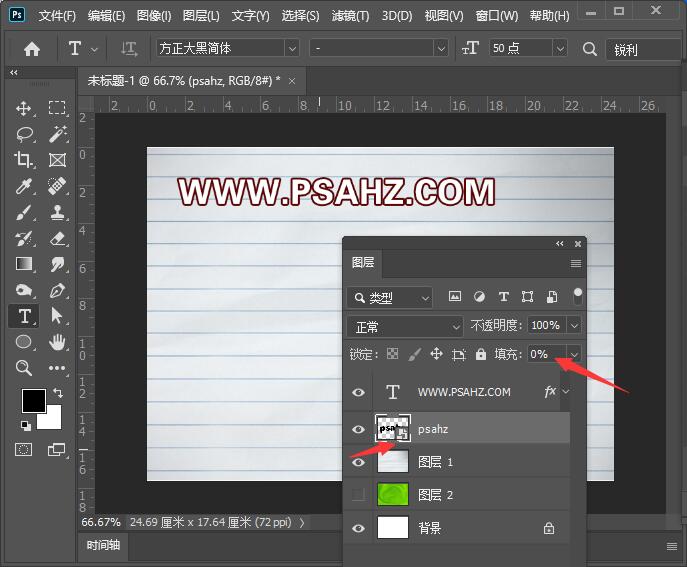
Task: Hide the psahz layer
Action: [358, 429]
